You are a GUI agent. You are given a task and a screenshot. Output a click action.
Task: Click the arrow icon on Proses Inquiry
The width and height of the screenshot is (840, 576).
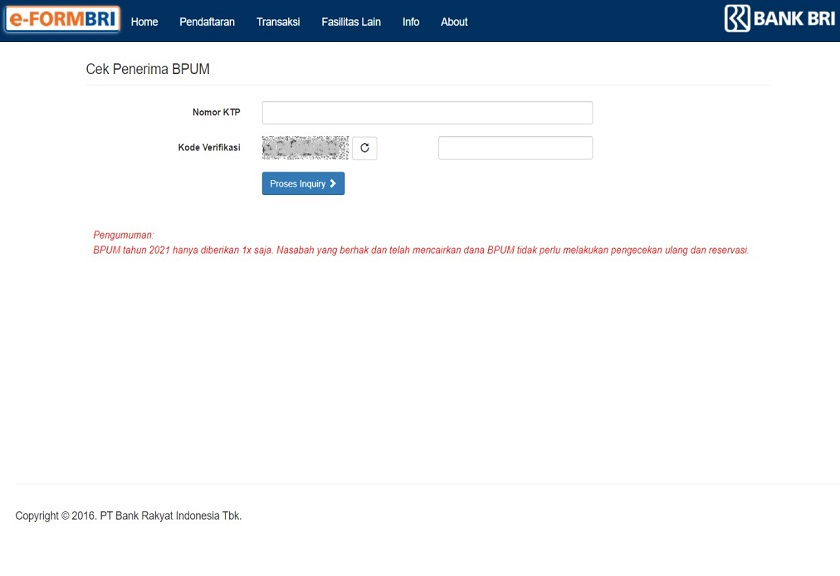pos(333,184)
